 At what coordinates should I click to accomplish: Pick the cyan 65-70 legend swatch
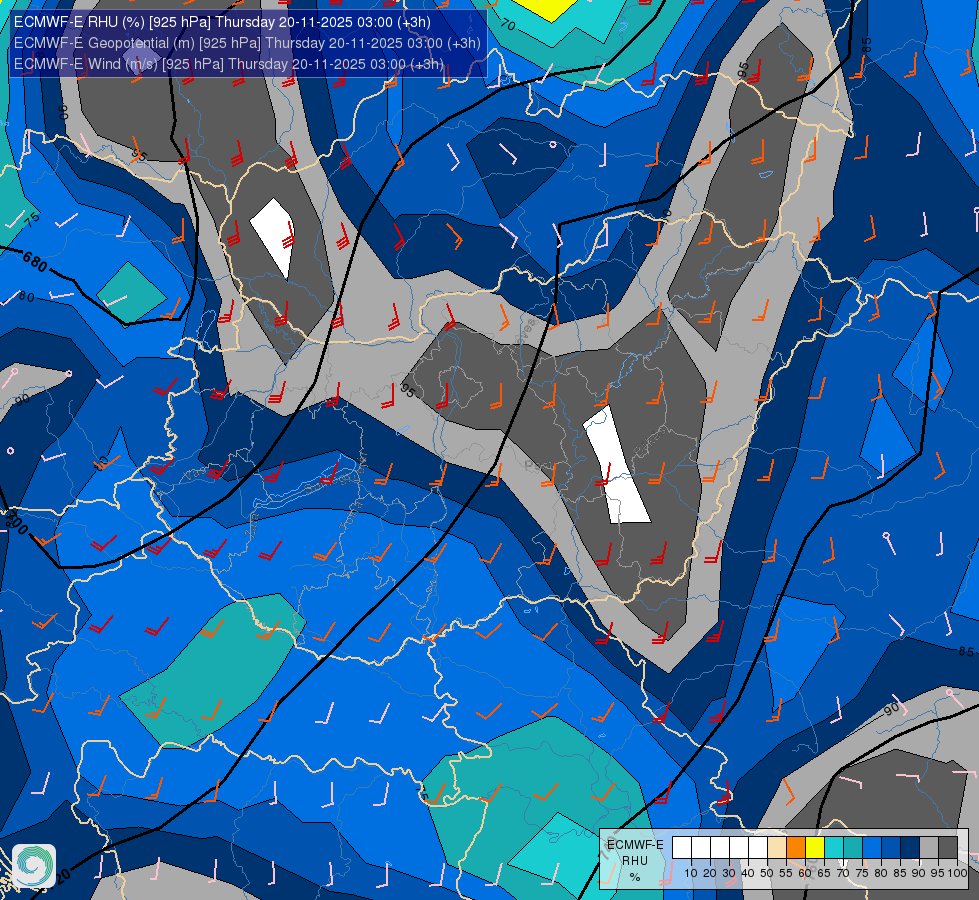[834, 848]
